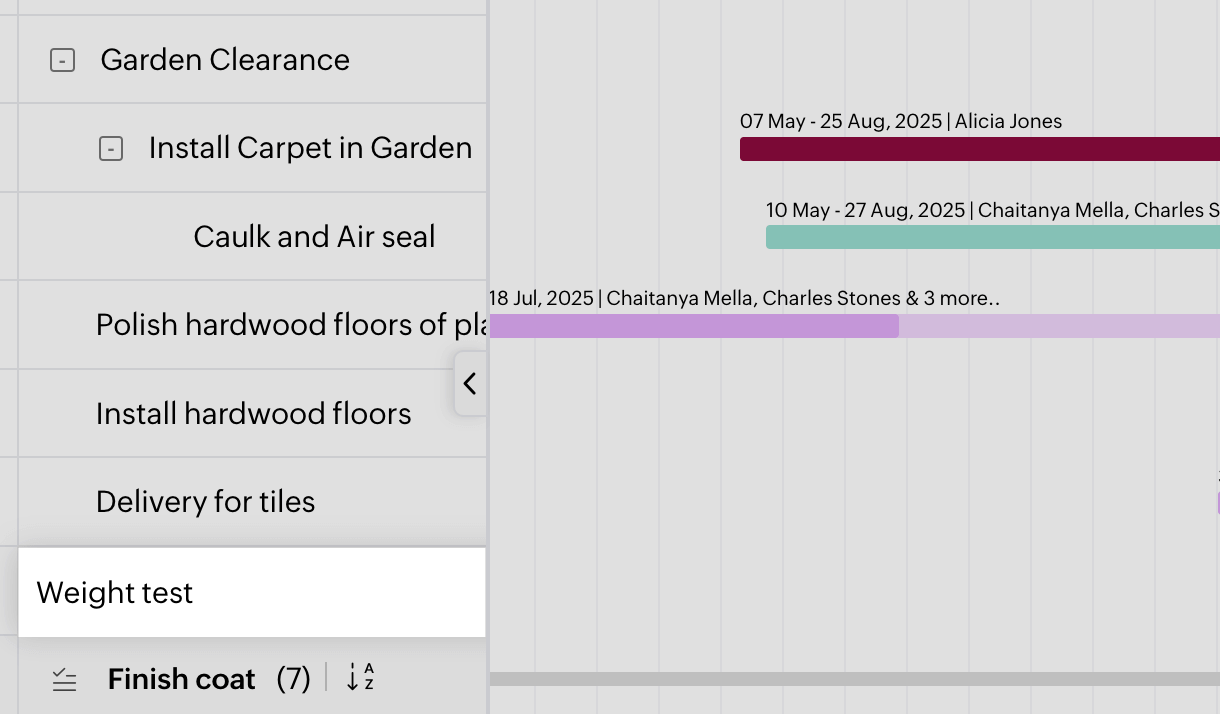Collapse the task list panel with the chevron
The width and height of the screenshot is (1220, 714).
coord(469,383)
